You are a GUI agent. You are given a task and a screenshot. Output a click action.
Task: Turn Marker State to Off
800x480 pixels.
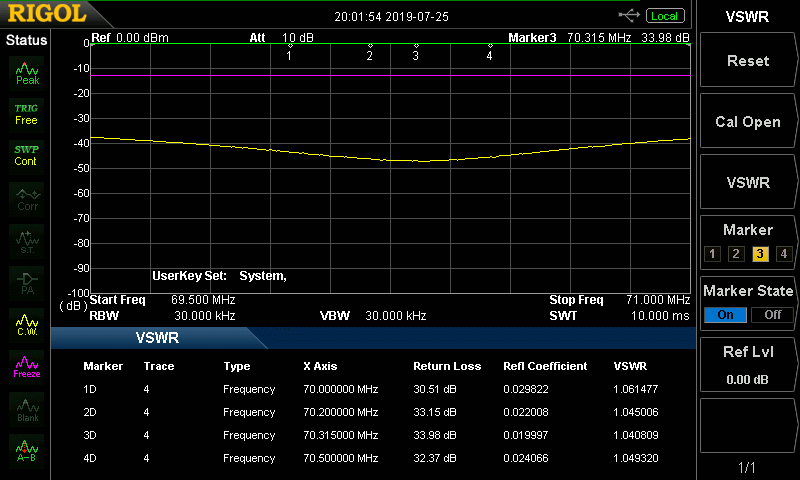click(x=772, y=314)
